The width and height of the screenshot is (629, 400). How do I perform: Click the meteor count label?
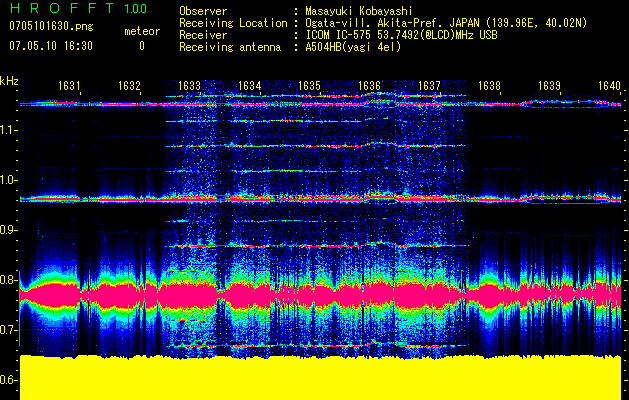click(x=142, y=31)
